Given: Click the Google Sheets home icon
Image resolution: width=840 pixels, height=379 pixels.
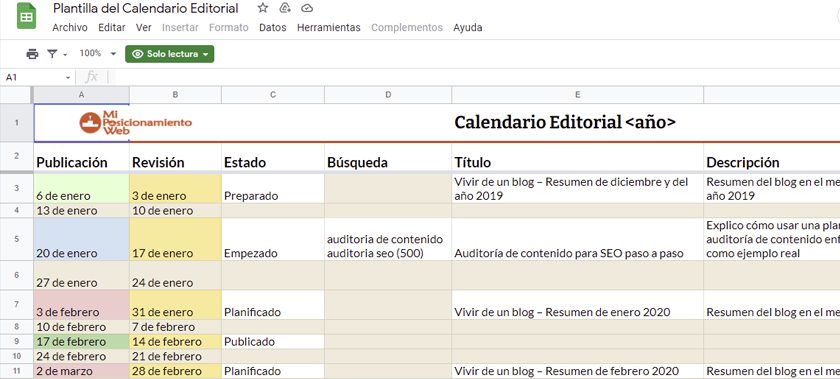Looking at the screenshot, I should pyautogui.click(x=26, y=16).
